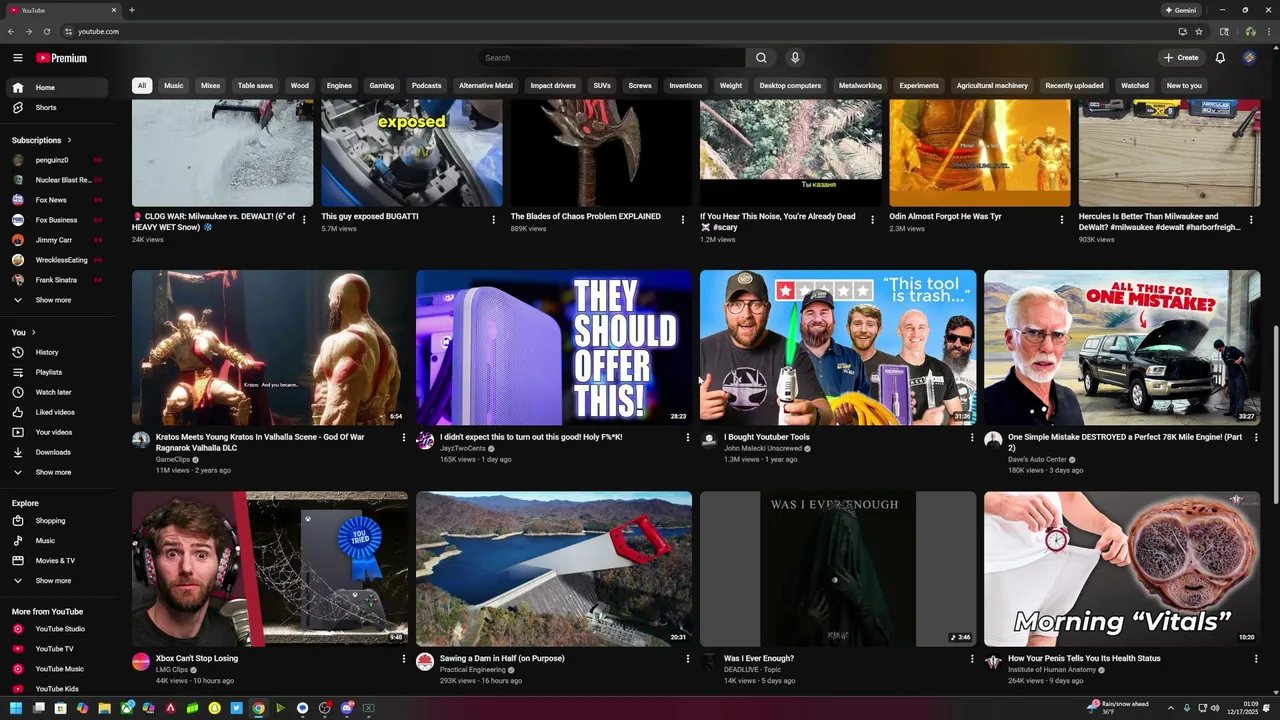The image size is (1280, 720).
Task: Open YouTube Music link in sidebar
Action: coord(59,669)
